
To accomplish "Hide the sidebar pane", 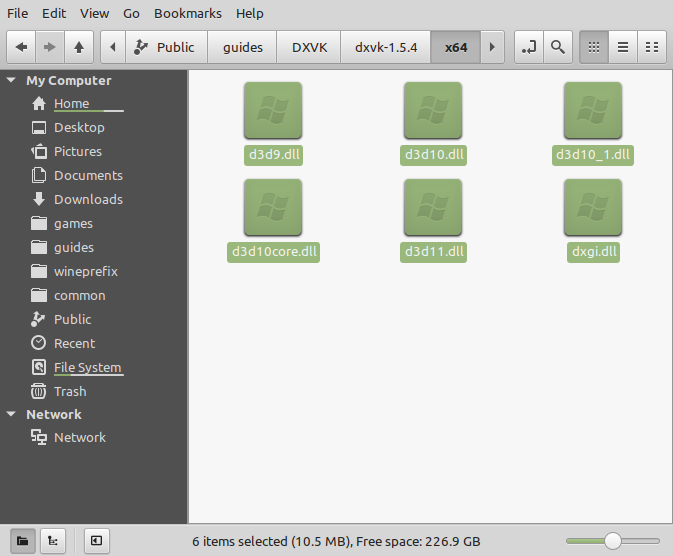I will click(x=97, y=541).
